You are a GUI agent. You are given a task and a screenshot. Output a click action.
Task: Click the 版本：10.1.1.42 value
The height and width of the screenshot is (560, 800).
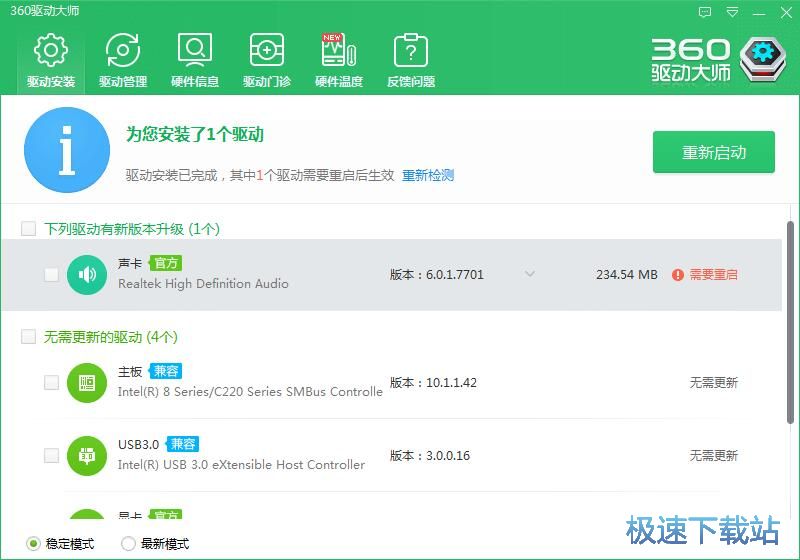(433, 383)
